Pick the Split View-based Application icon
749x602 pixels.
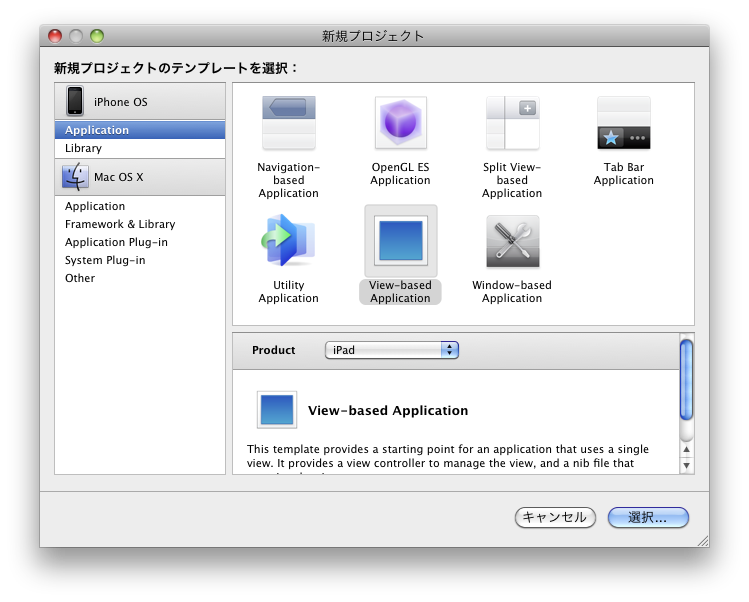click(x=512, y=123)
